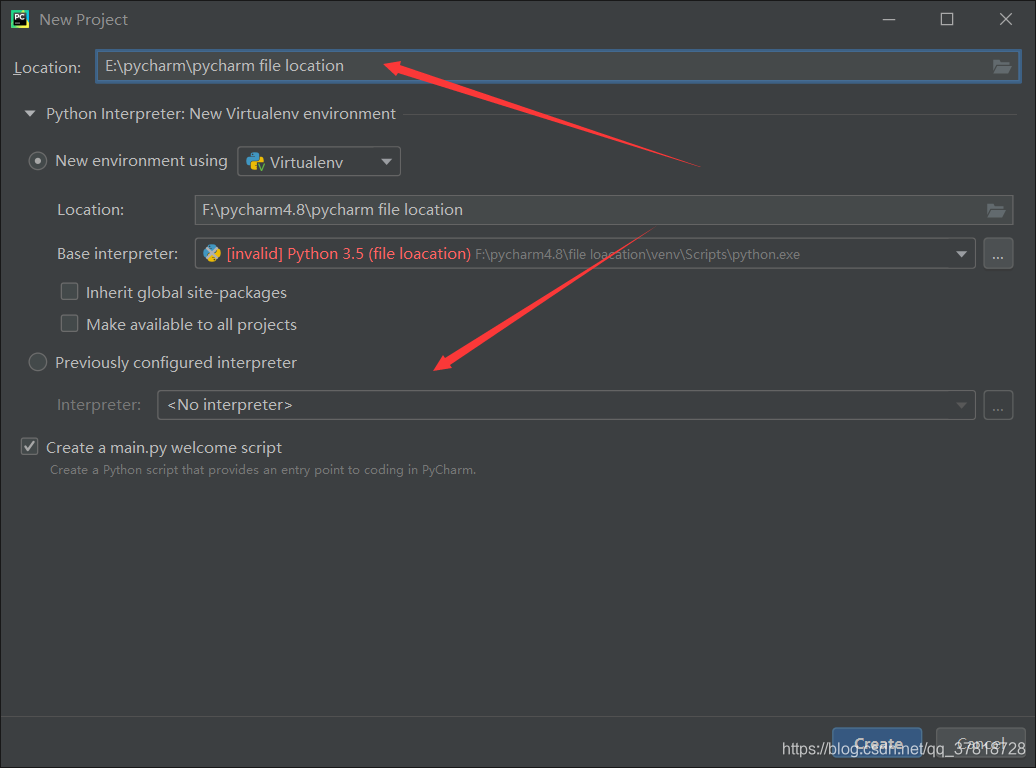The width and height of the screenshot is (1036, 768).
Task: Click the 'Python Interpreter: New Virtualenv environment' heading
Action: (x=221, y=114)
